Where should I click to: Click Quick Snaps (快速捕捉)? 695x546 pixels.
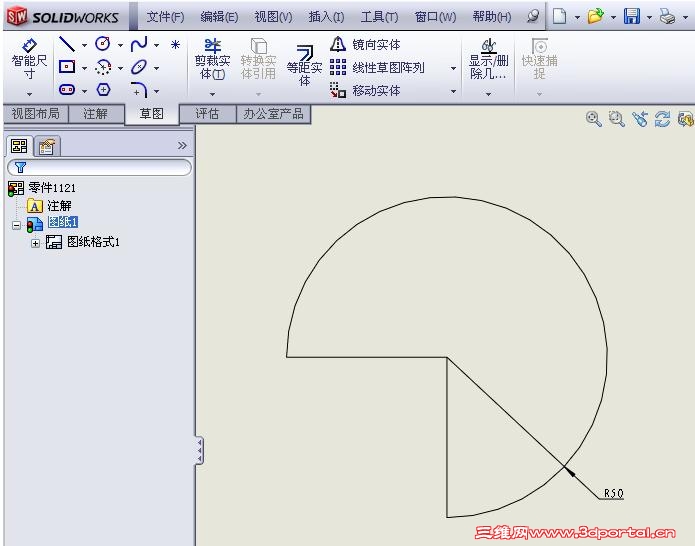(539, 59)
